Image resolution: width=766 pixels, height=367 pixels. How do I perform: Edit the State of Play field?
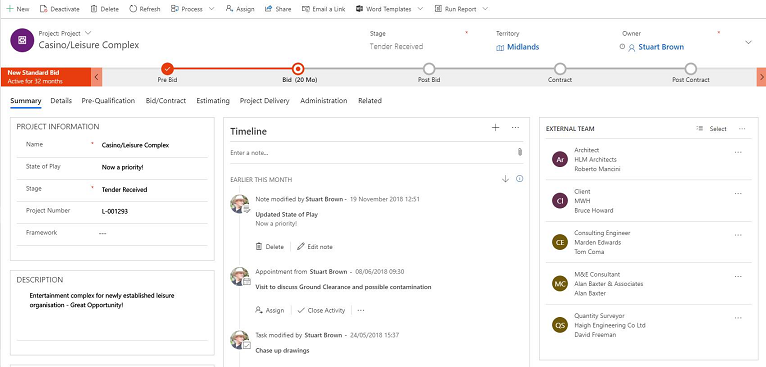pos(153,167)
